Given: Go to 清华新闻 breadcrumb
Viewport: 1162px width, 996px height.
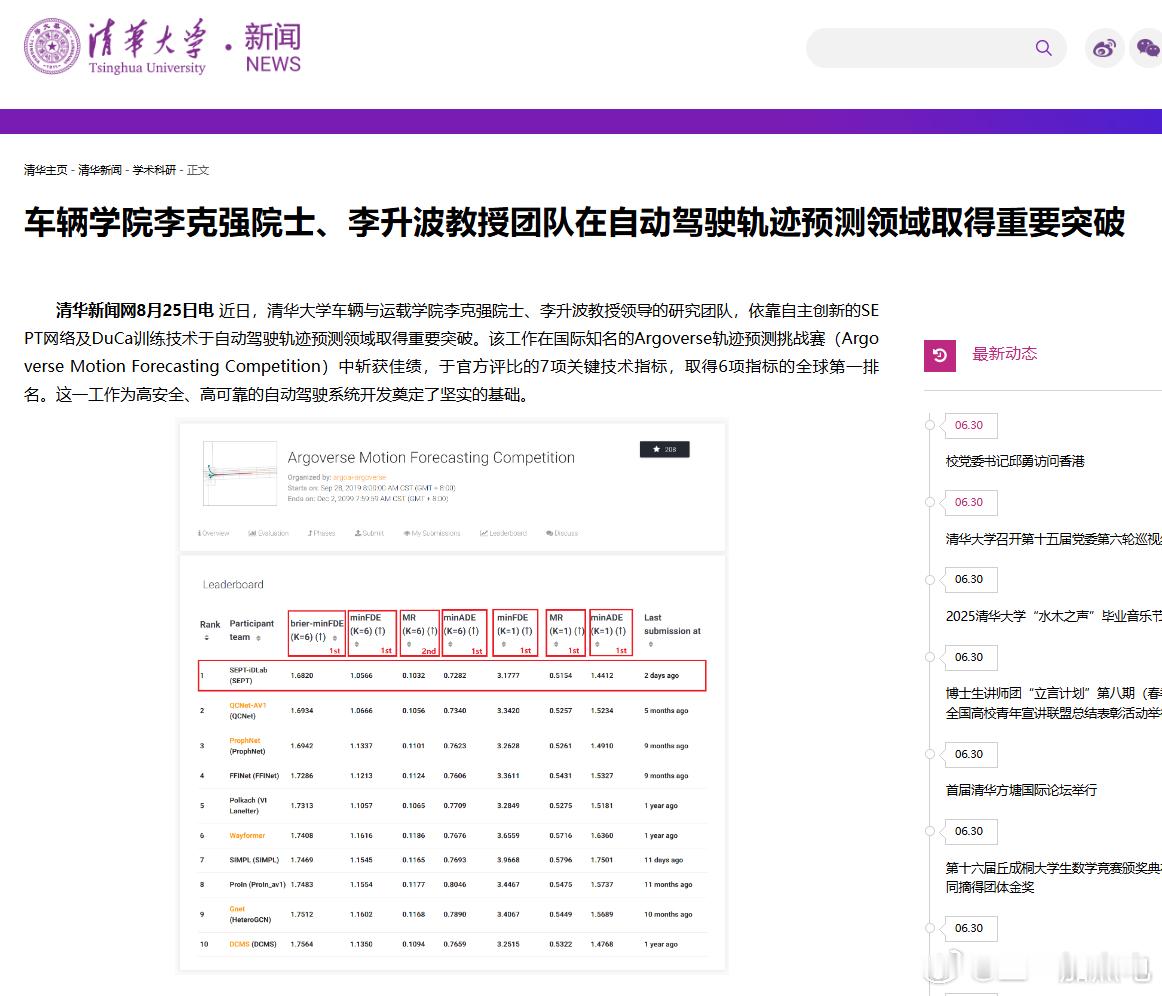Looking at the screenshot, I should pos(99,170).
